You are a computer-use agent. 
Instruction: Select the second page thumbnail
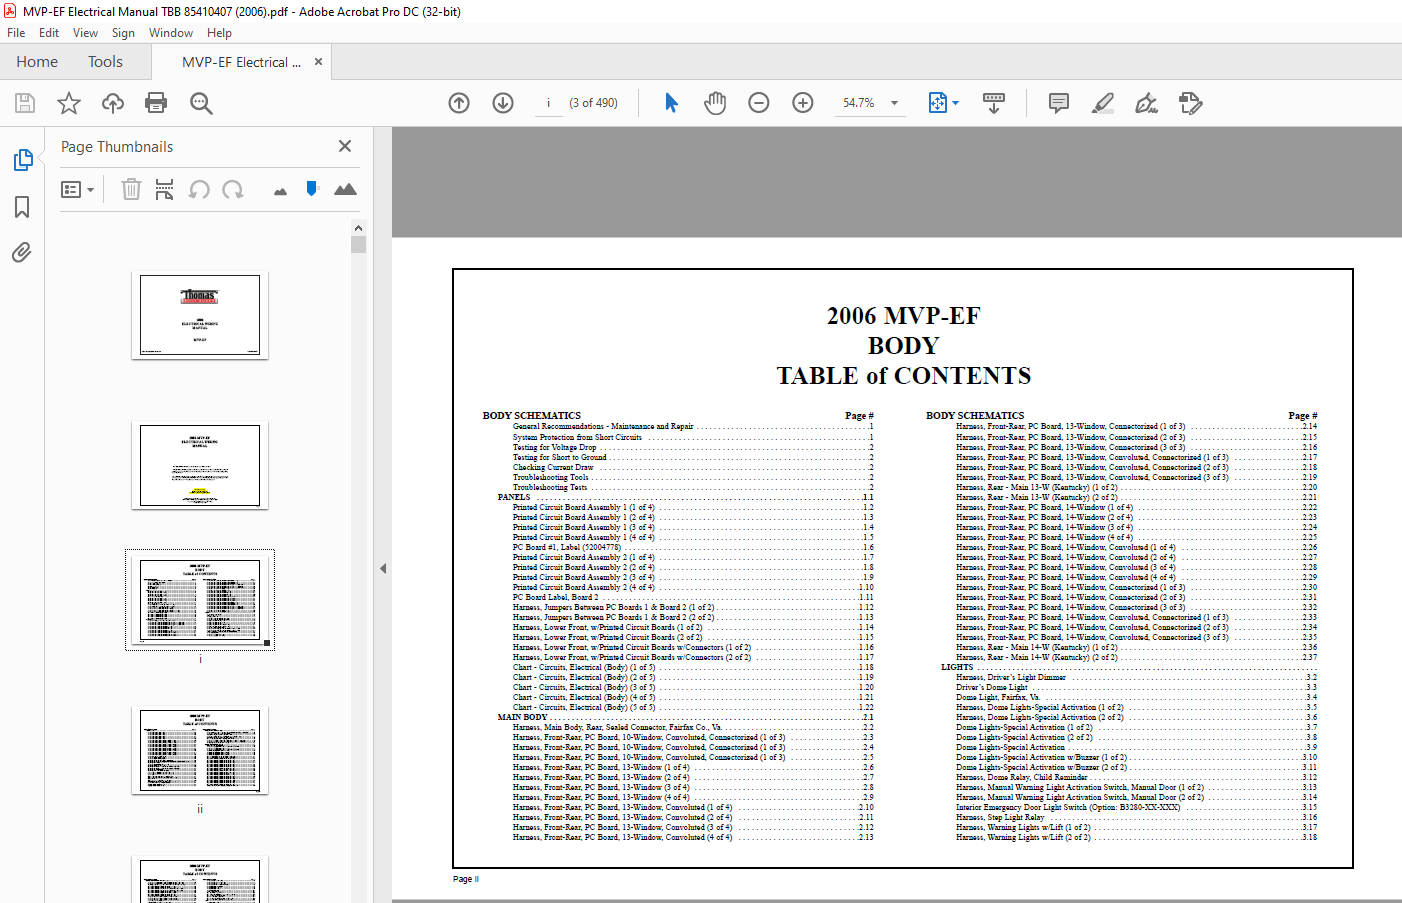click(x=200, y=465)
